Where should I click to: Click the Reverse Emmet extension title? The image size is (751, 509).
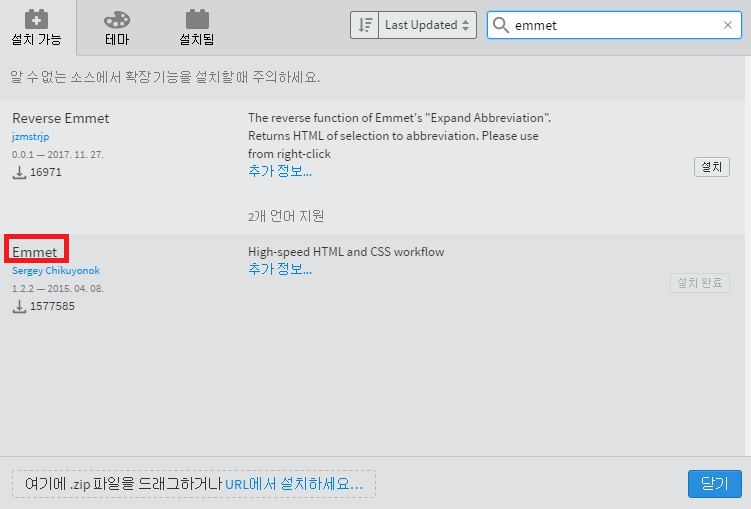[61, 118]
